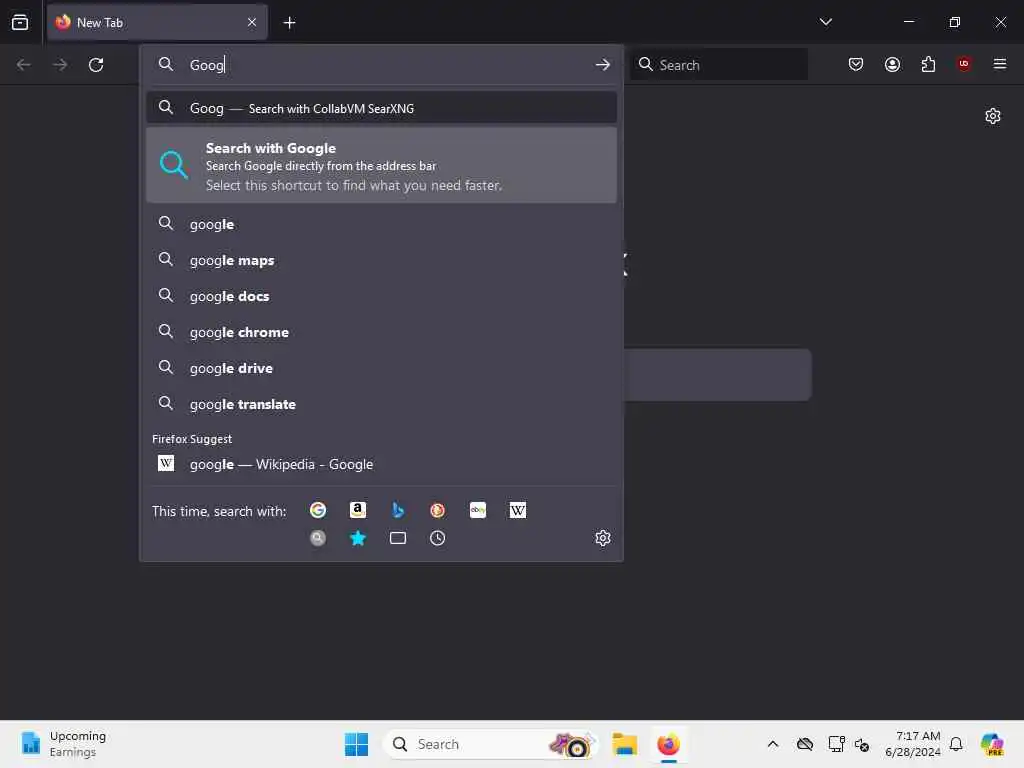
Task: Search history with the clock icon
Action: tap(438, 538)
